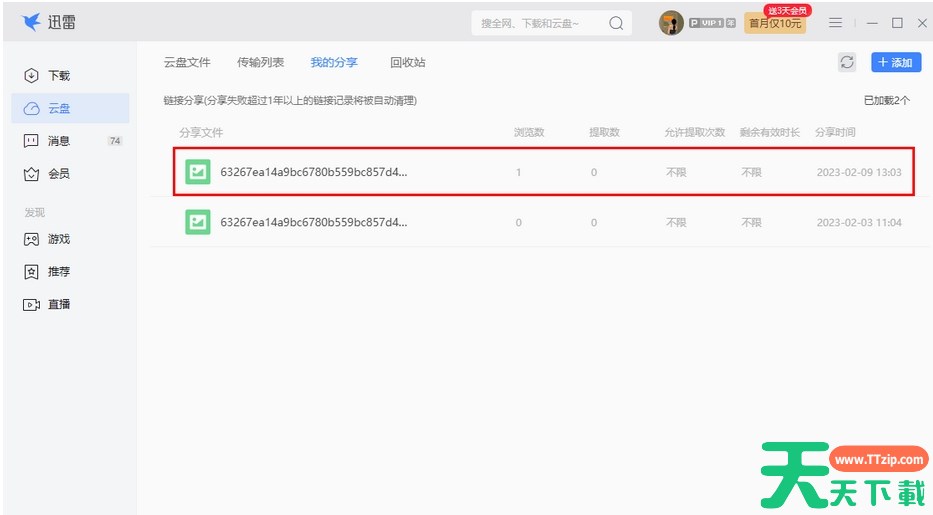This screenshot has height=515, width=933.
Task: Open 直播 in the sidebar
Action: pyautogui.click(x=59, y=304)
